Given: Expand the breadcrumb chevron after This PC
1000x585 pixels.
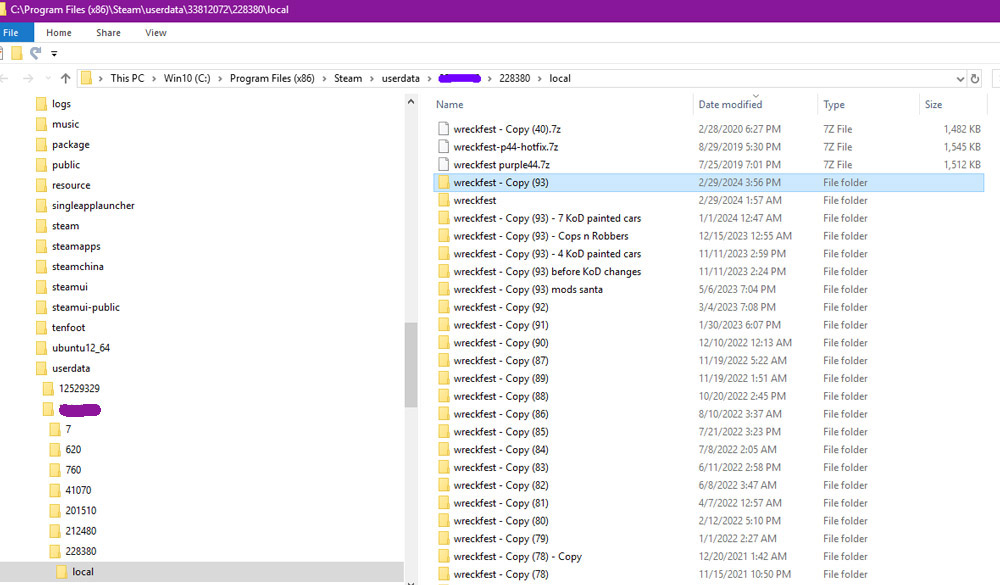Looking at the screenshot, I should click(154, 78).
